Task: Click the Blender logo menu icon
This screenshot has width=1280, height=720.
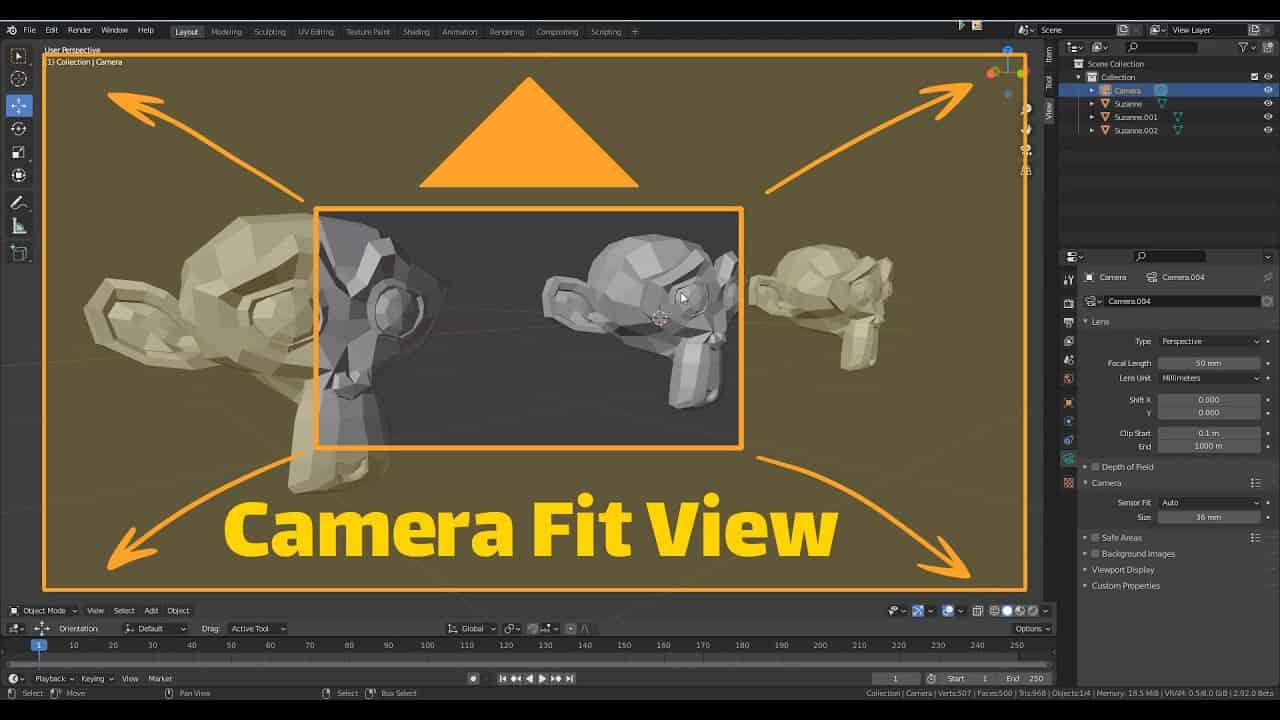Action: click(x=11, y=30)
